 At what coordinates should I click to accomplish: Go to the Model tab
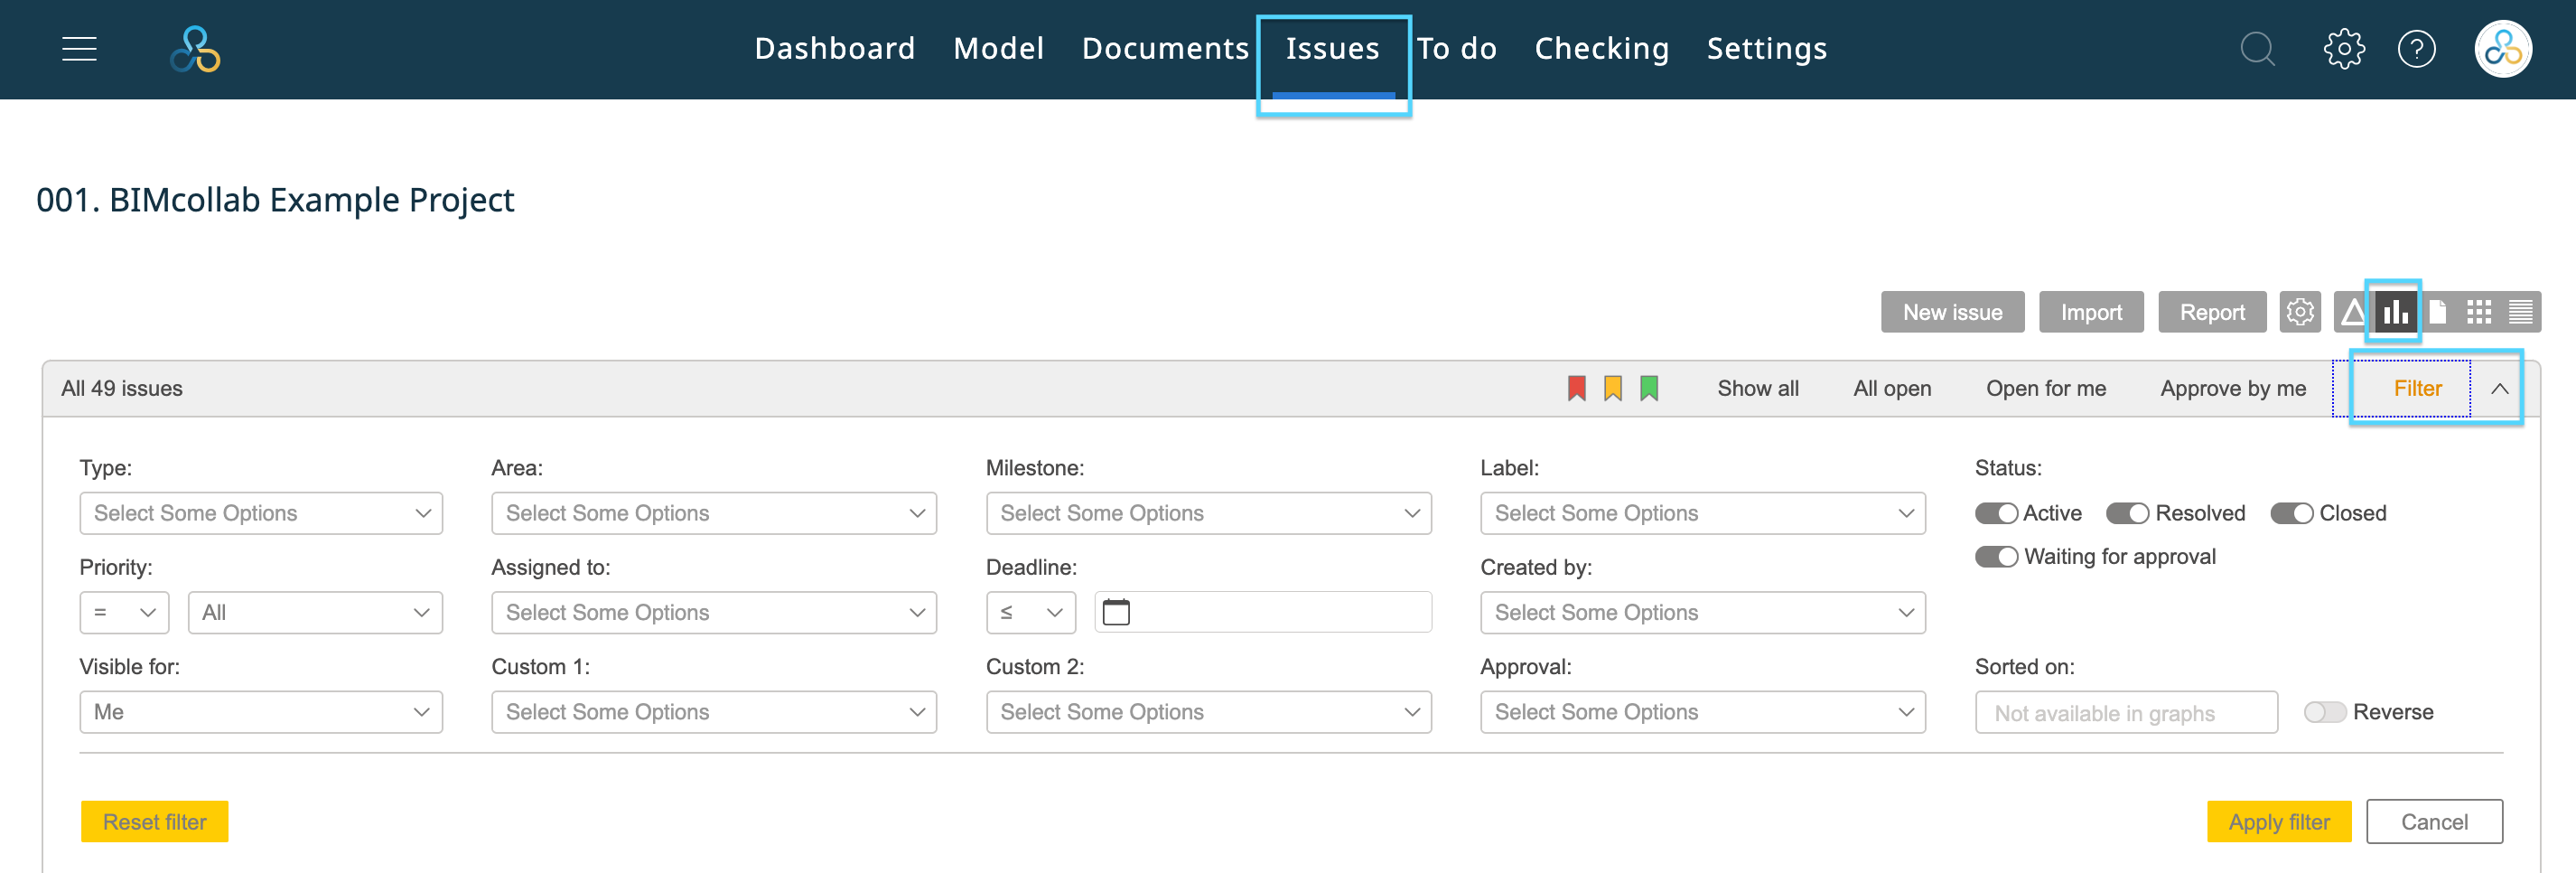(x=998, y=48)
